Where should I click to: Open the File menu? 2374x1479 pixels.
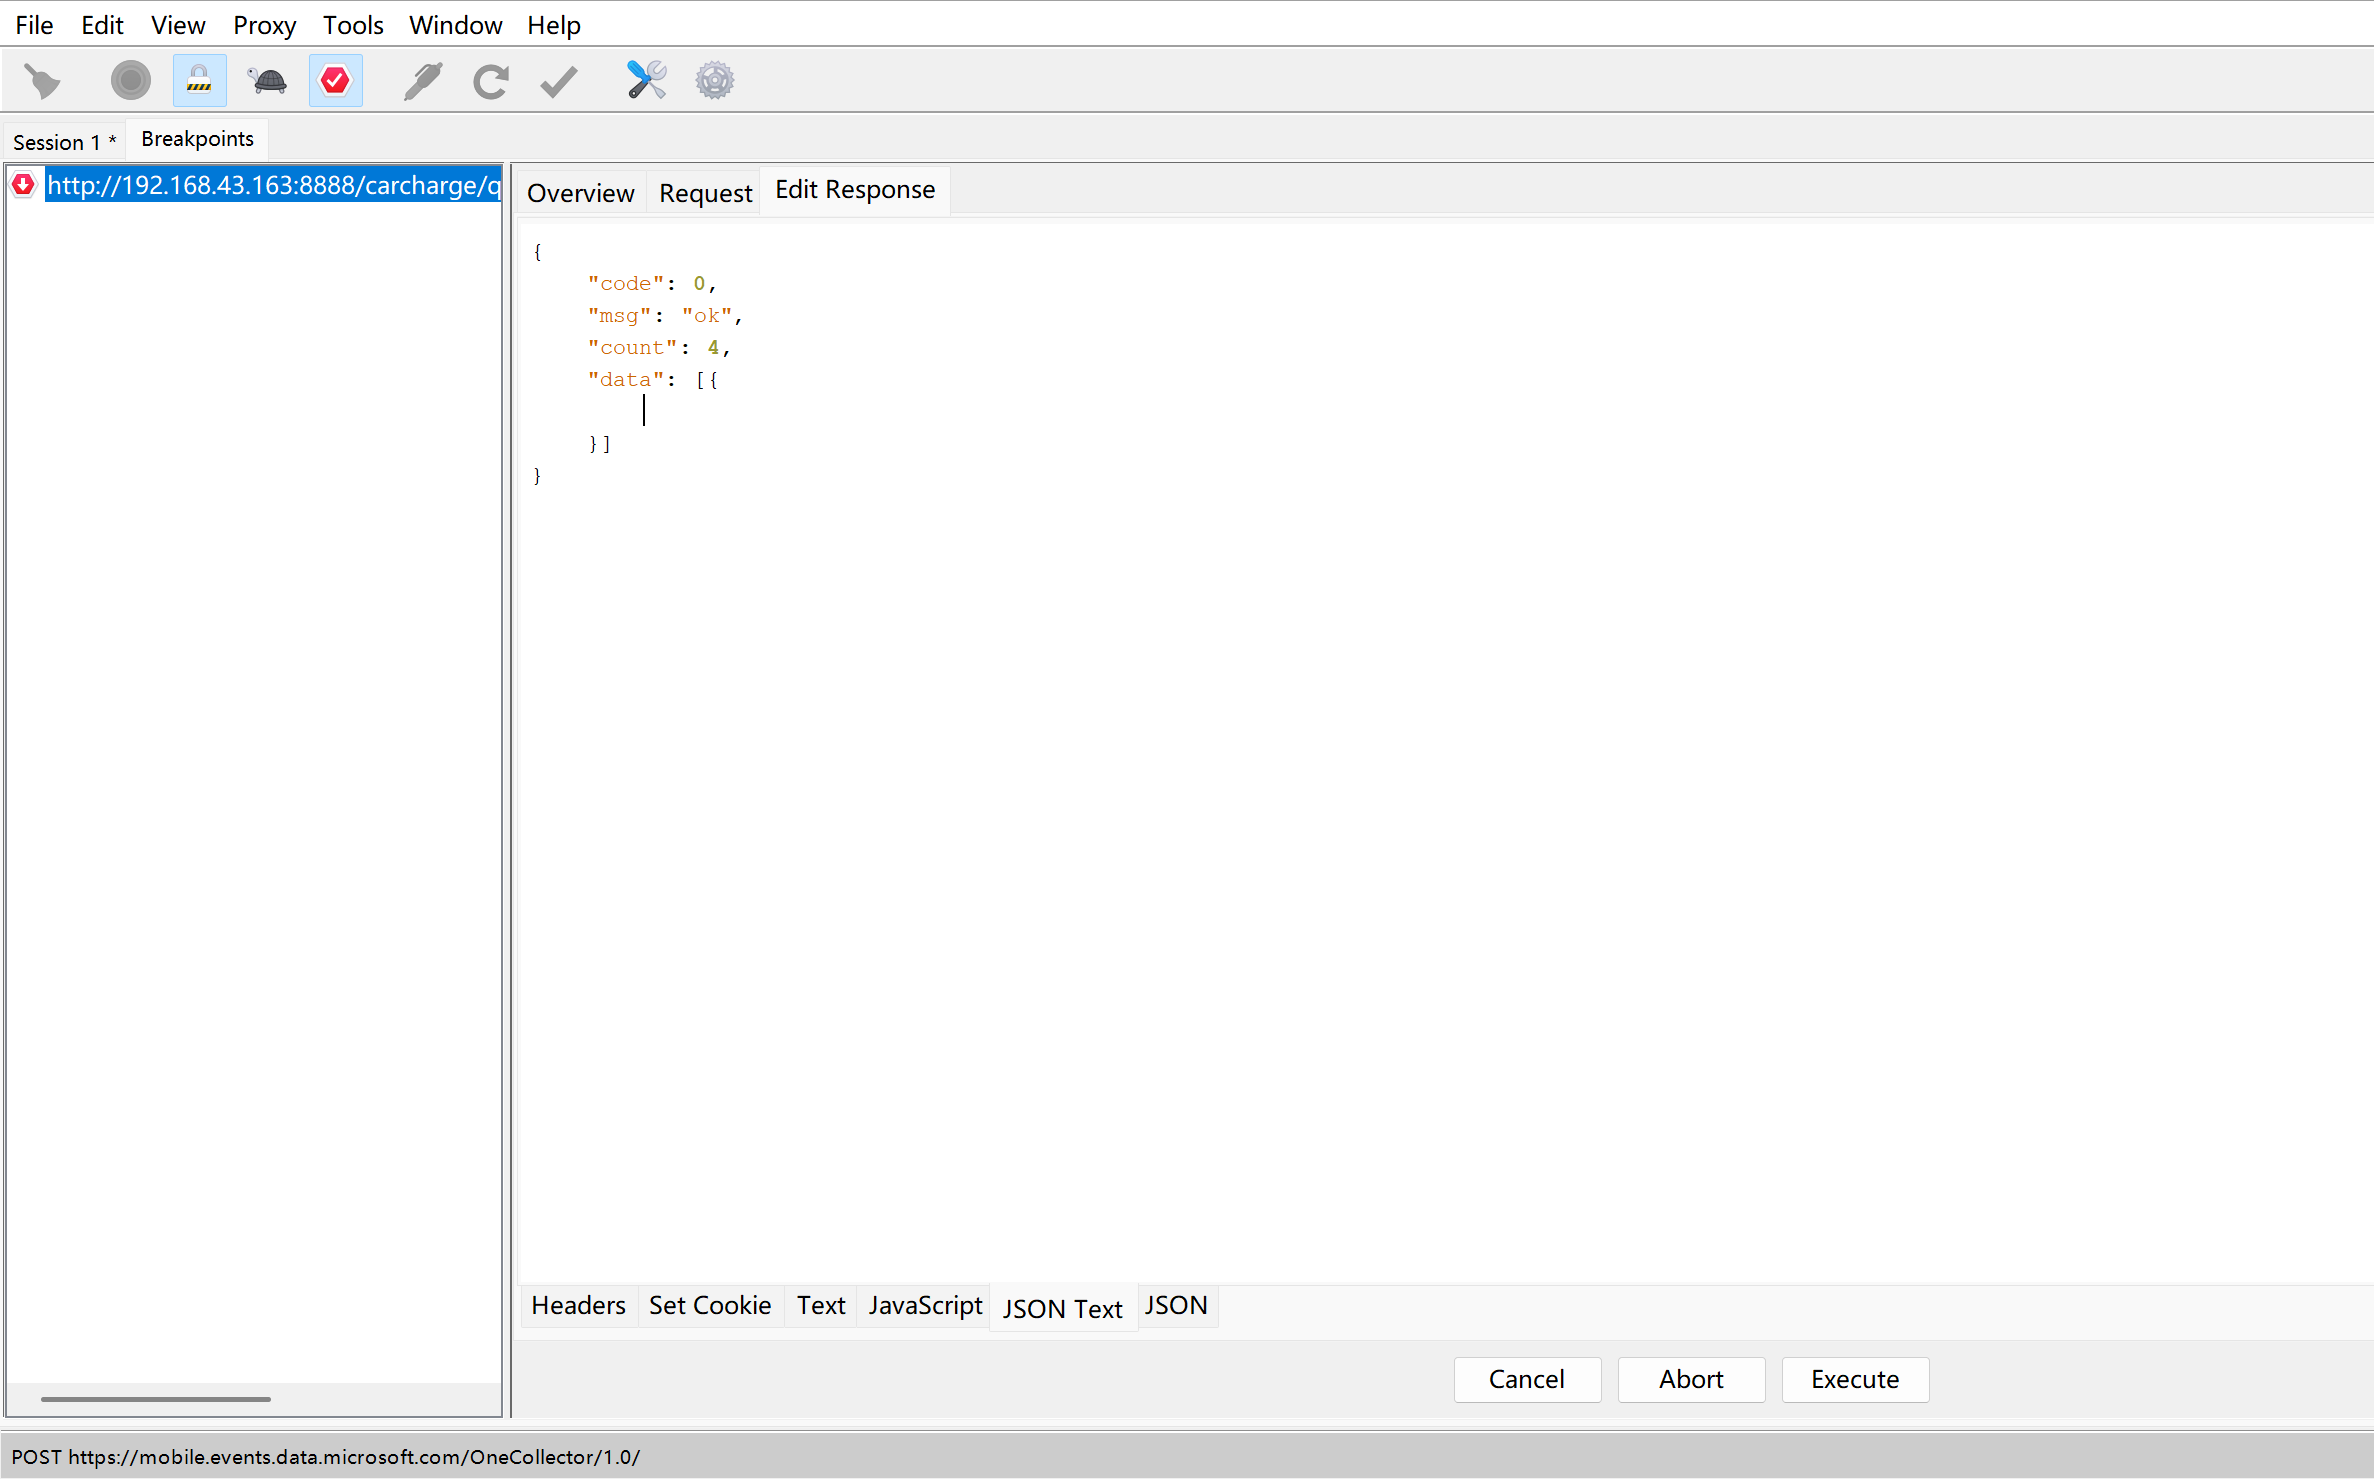point(34,25)
